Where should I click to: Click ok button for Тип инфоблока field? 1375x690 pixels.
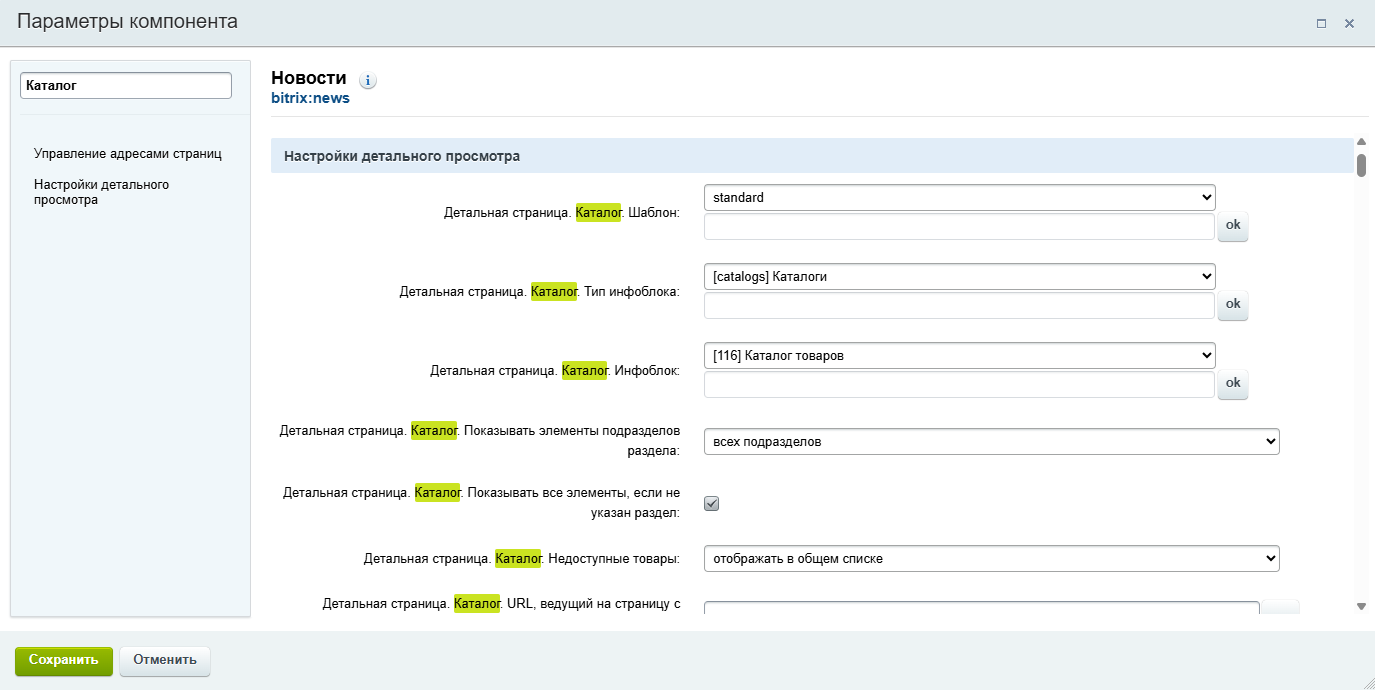tap(1233, 305)
